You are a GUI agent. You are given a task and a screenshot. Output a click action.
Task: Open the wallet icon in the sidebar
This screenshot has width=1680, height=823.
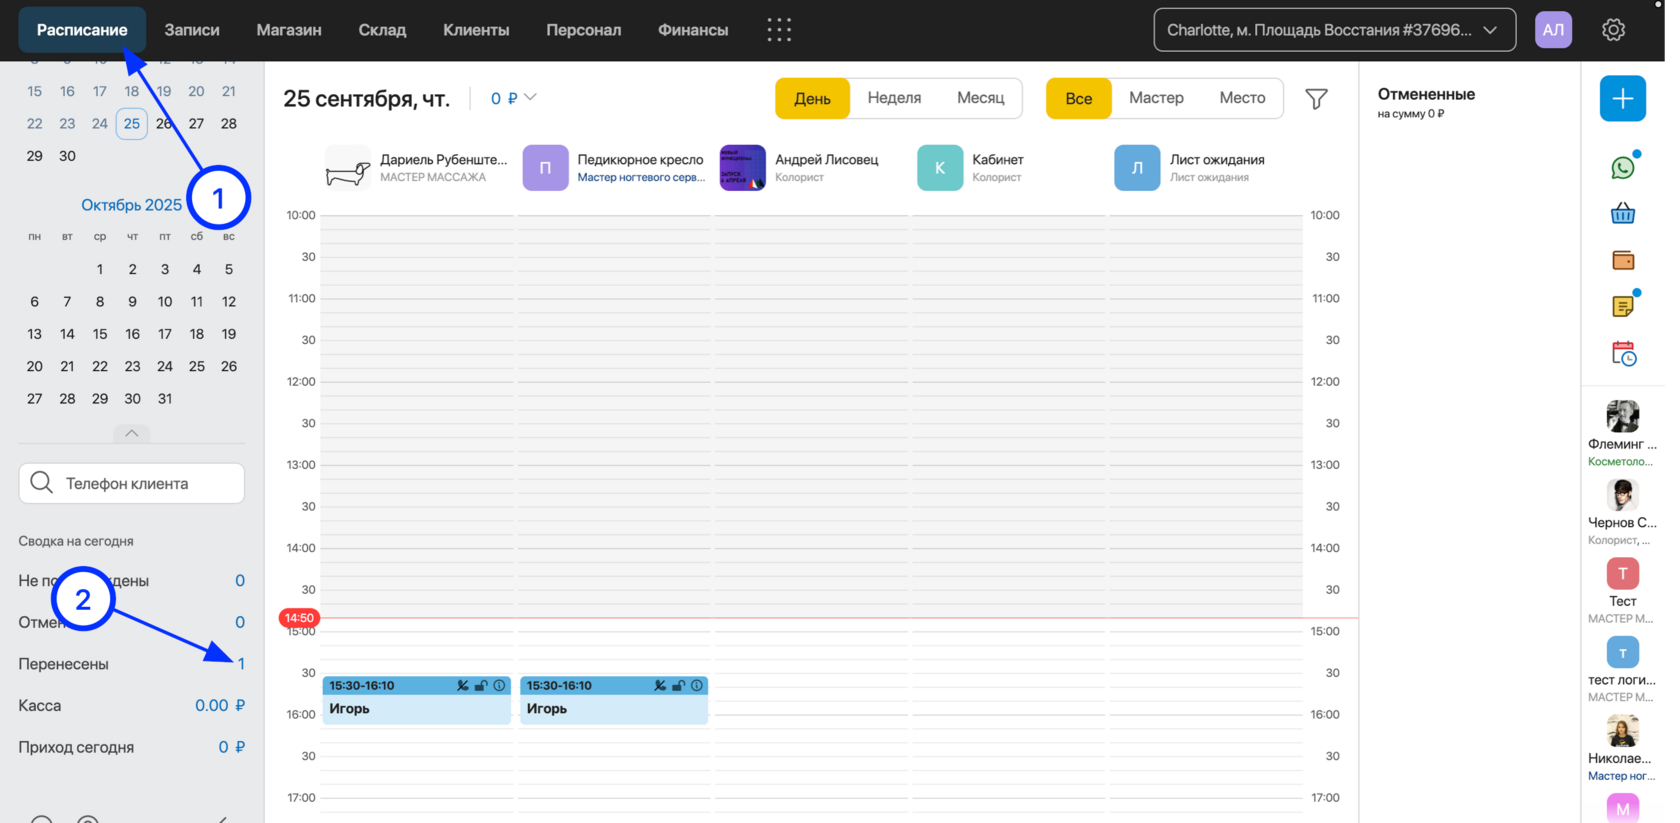pyautogui.click(x=1622, y=260)
